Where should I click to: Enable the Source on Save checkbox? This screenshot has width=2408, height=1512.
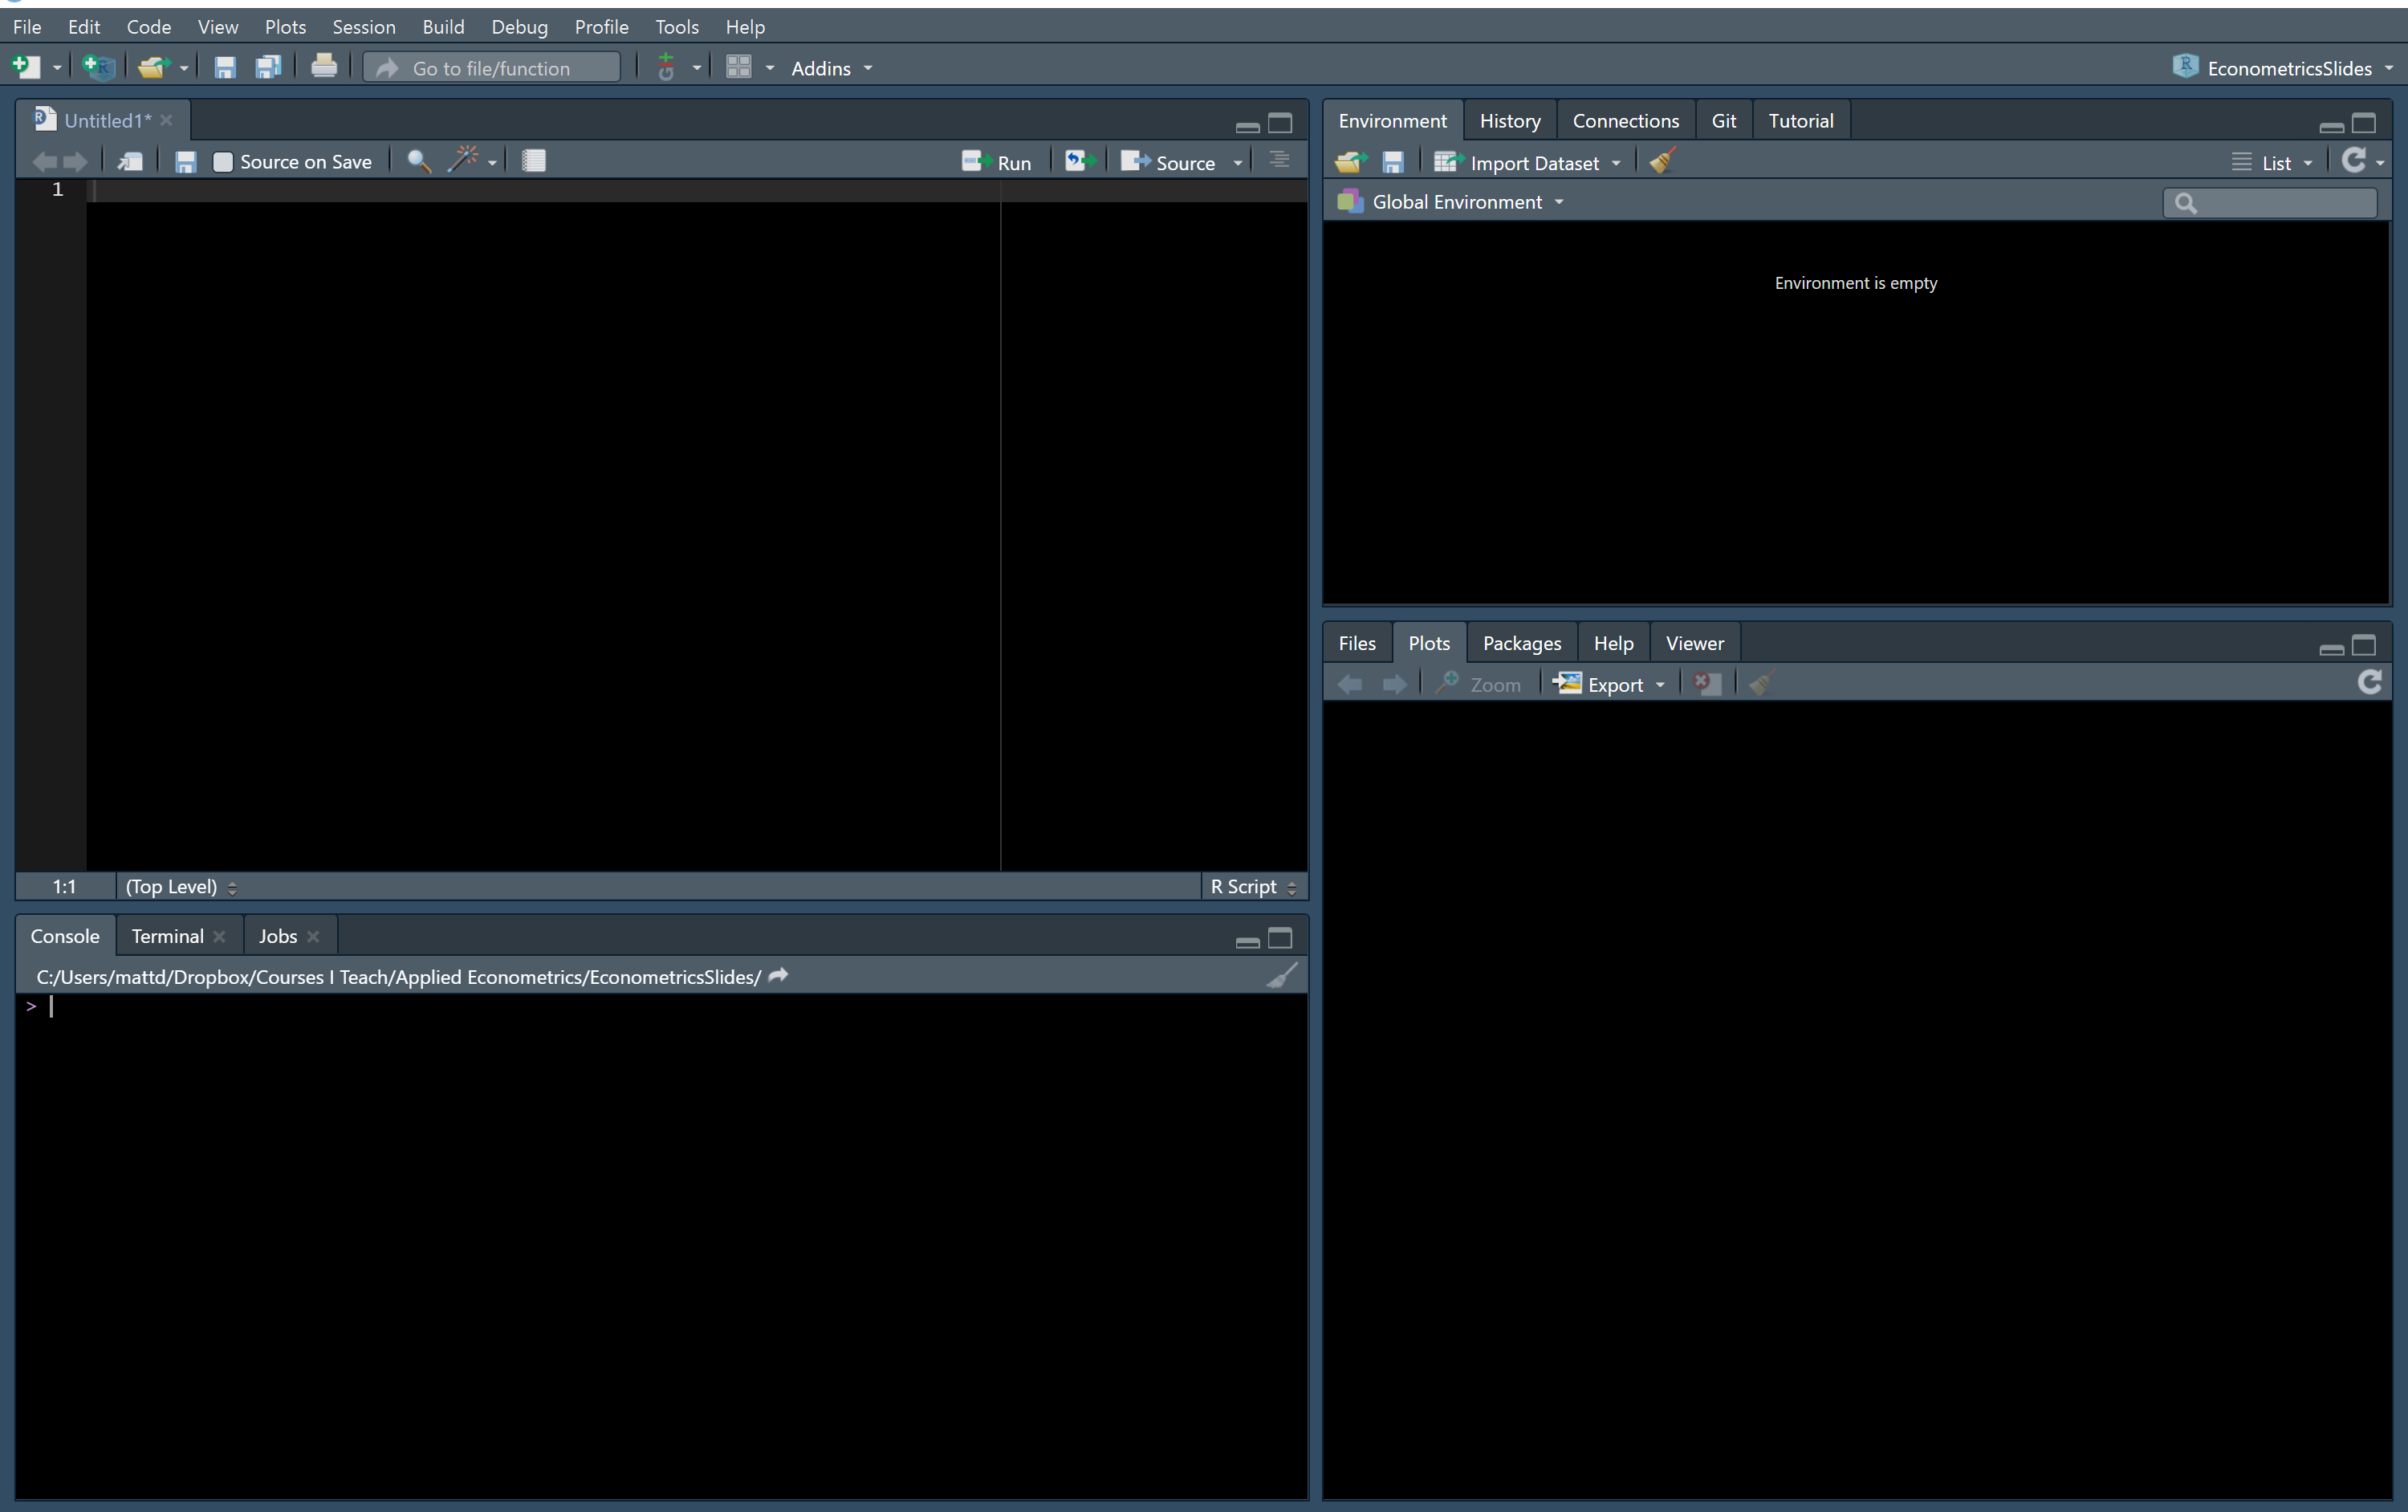click(x=223, y=162)
